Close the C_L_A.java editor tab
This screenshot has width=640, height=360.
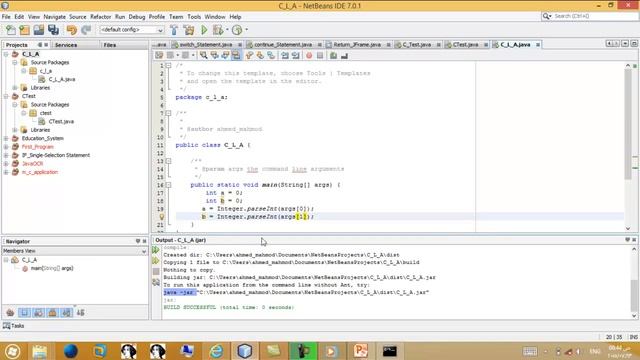pyautogui.click(x=538, y=44)
